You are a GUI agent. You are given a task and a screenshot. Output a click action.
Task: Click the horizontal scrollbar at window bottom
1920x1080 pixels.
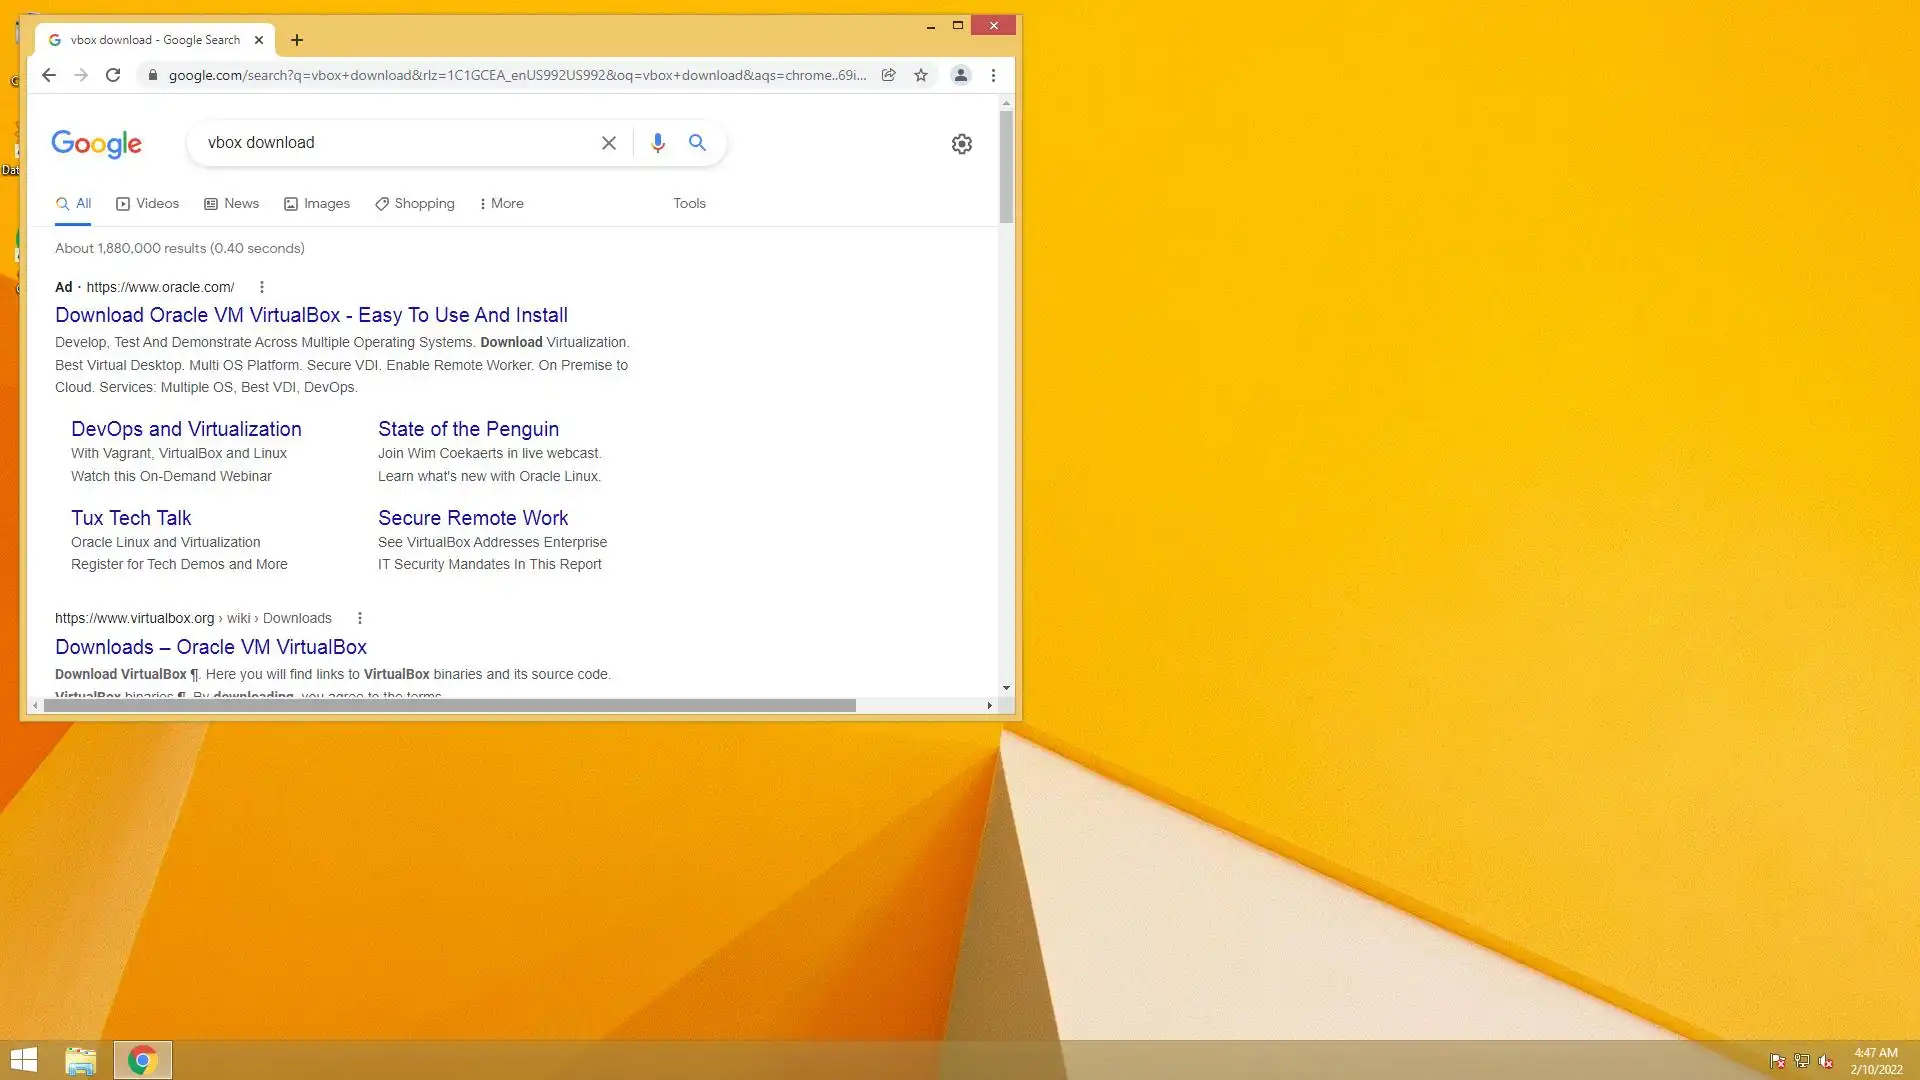click(x=450, y=706)
